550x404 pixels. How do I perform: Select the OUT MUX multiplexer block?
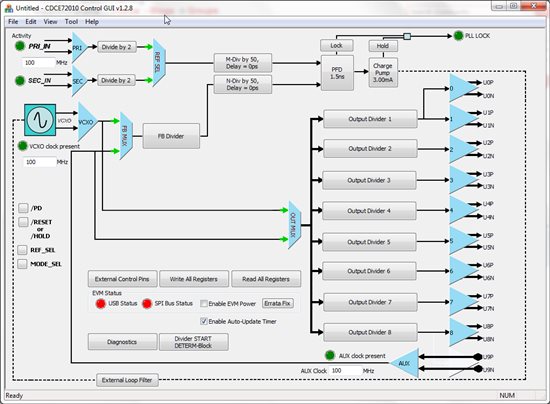[294, 225]
